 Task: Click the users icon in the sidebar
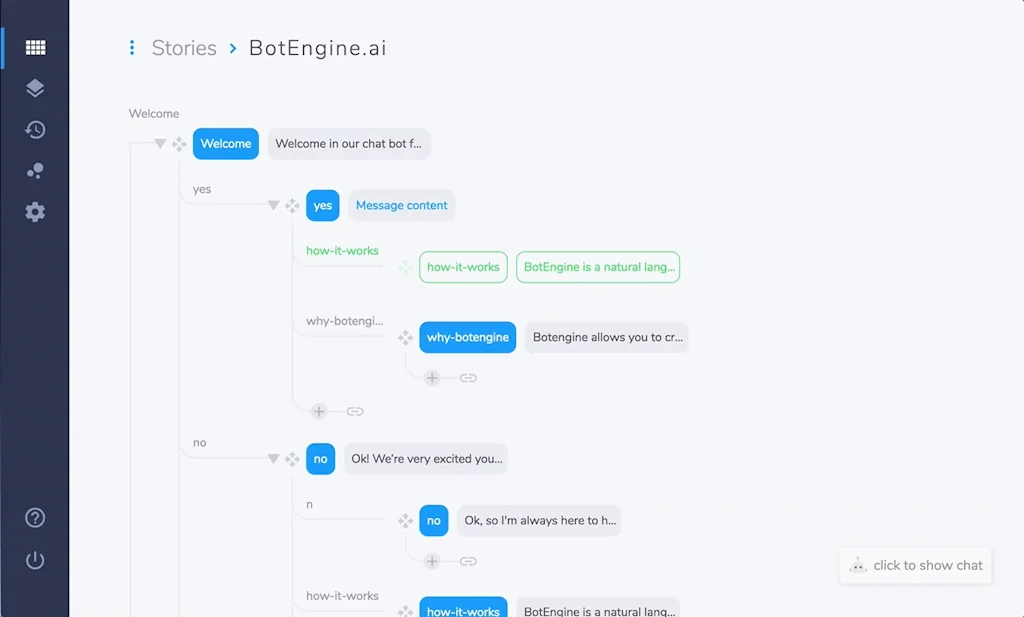[35, 170]
